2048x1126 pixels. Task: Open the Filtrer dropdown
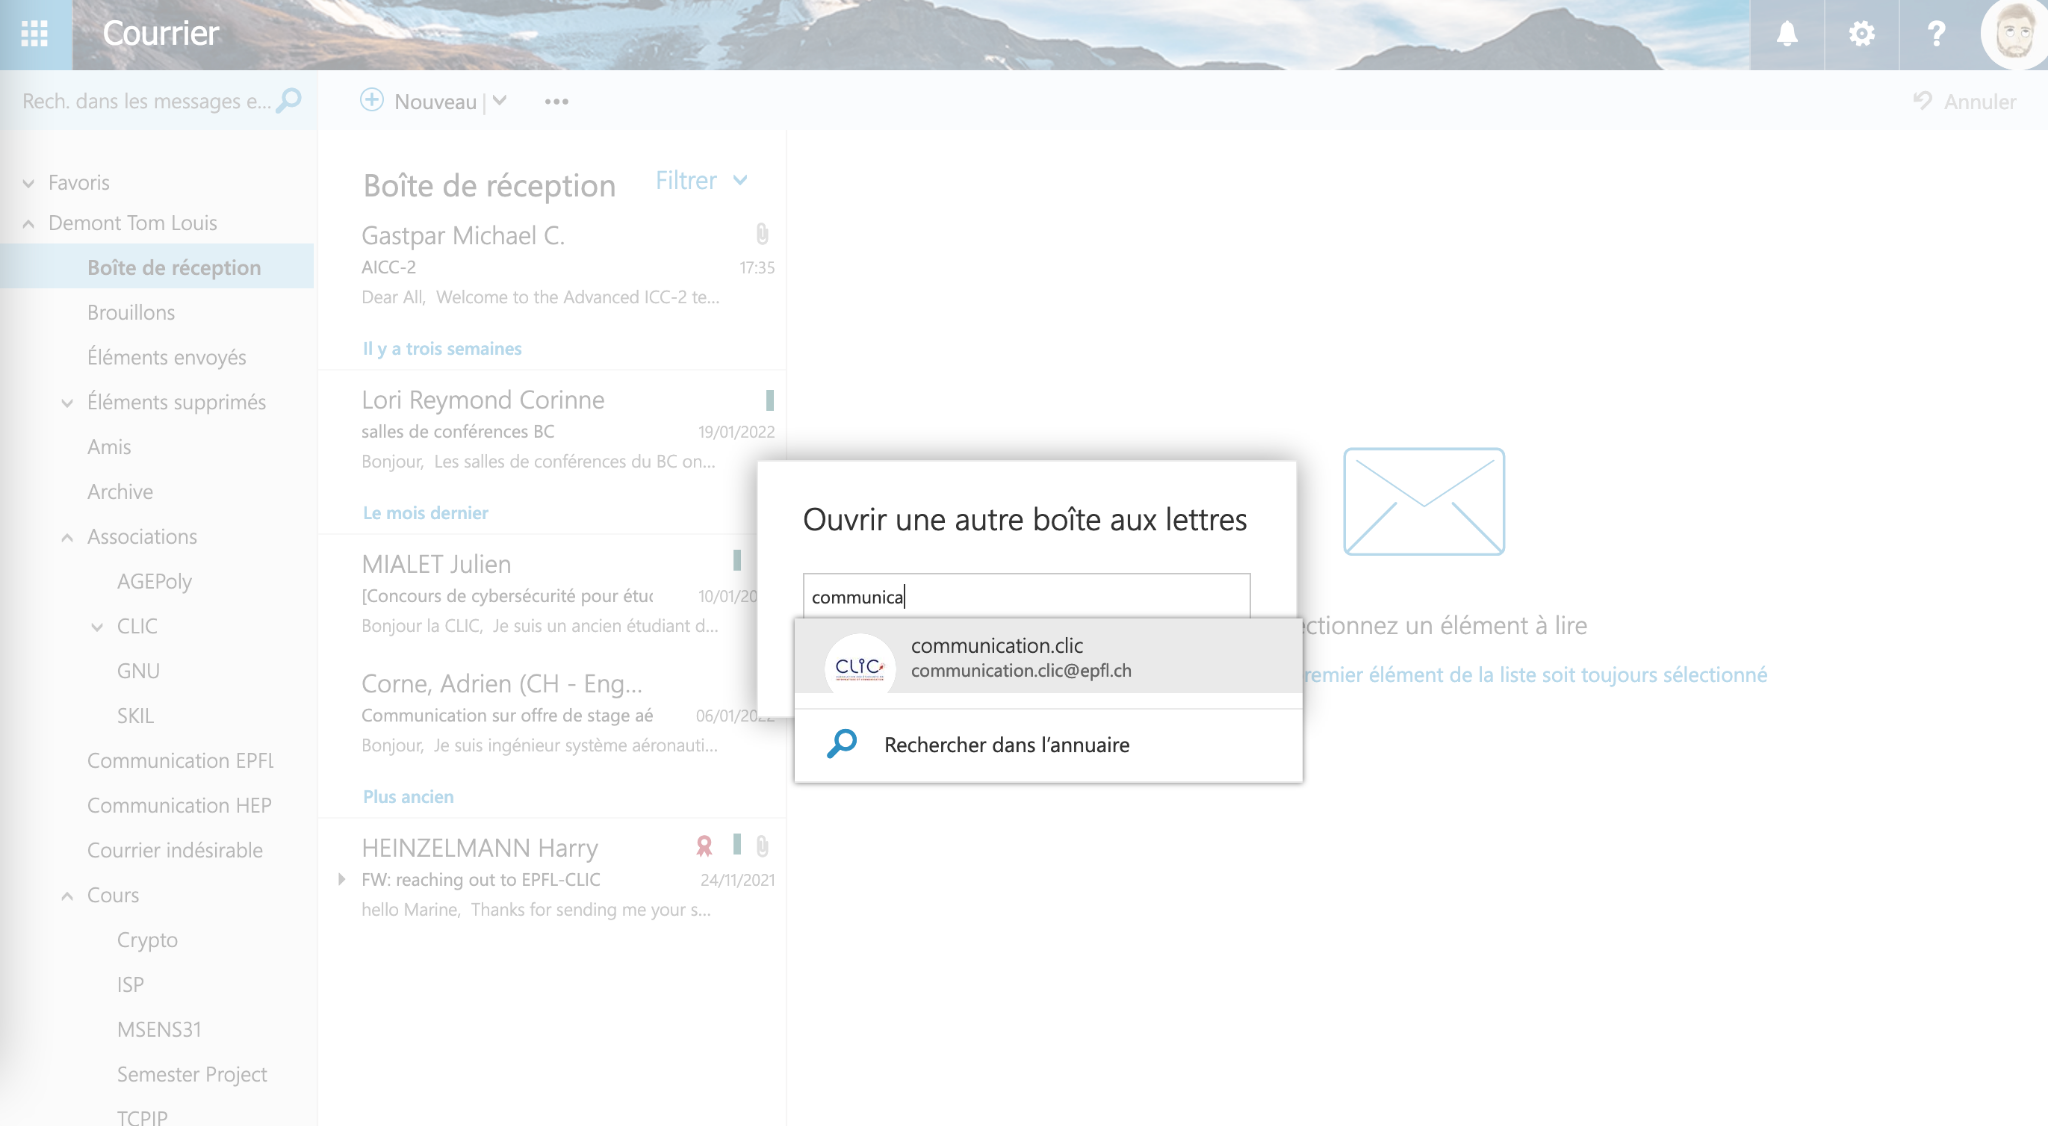701,181
